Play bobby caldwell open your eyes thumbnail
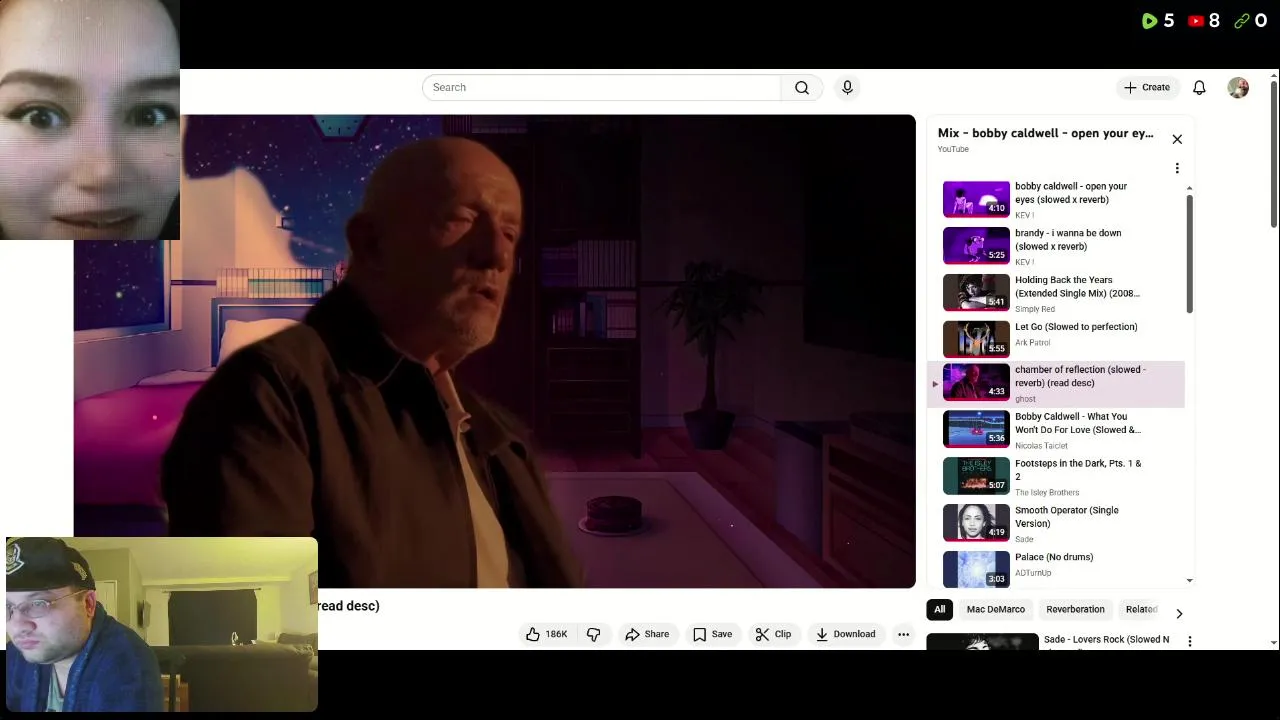The image size is (1280, 720). point(976,199)
